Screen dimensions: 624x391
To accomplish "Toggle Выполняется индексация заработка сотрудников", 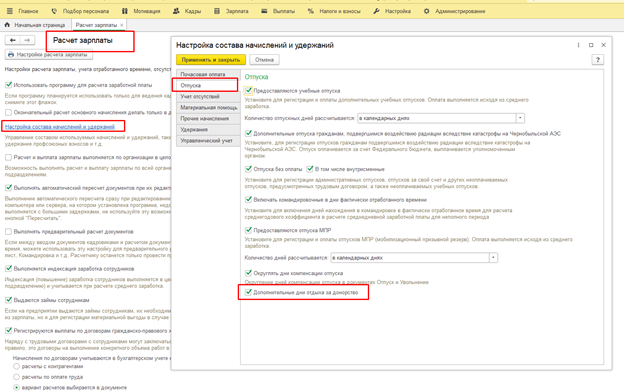I will point(8,268).
